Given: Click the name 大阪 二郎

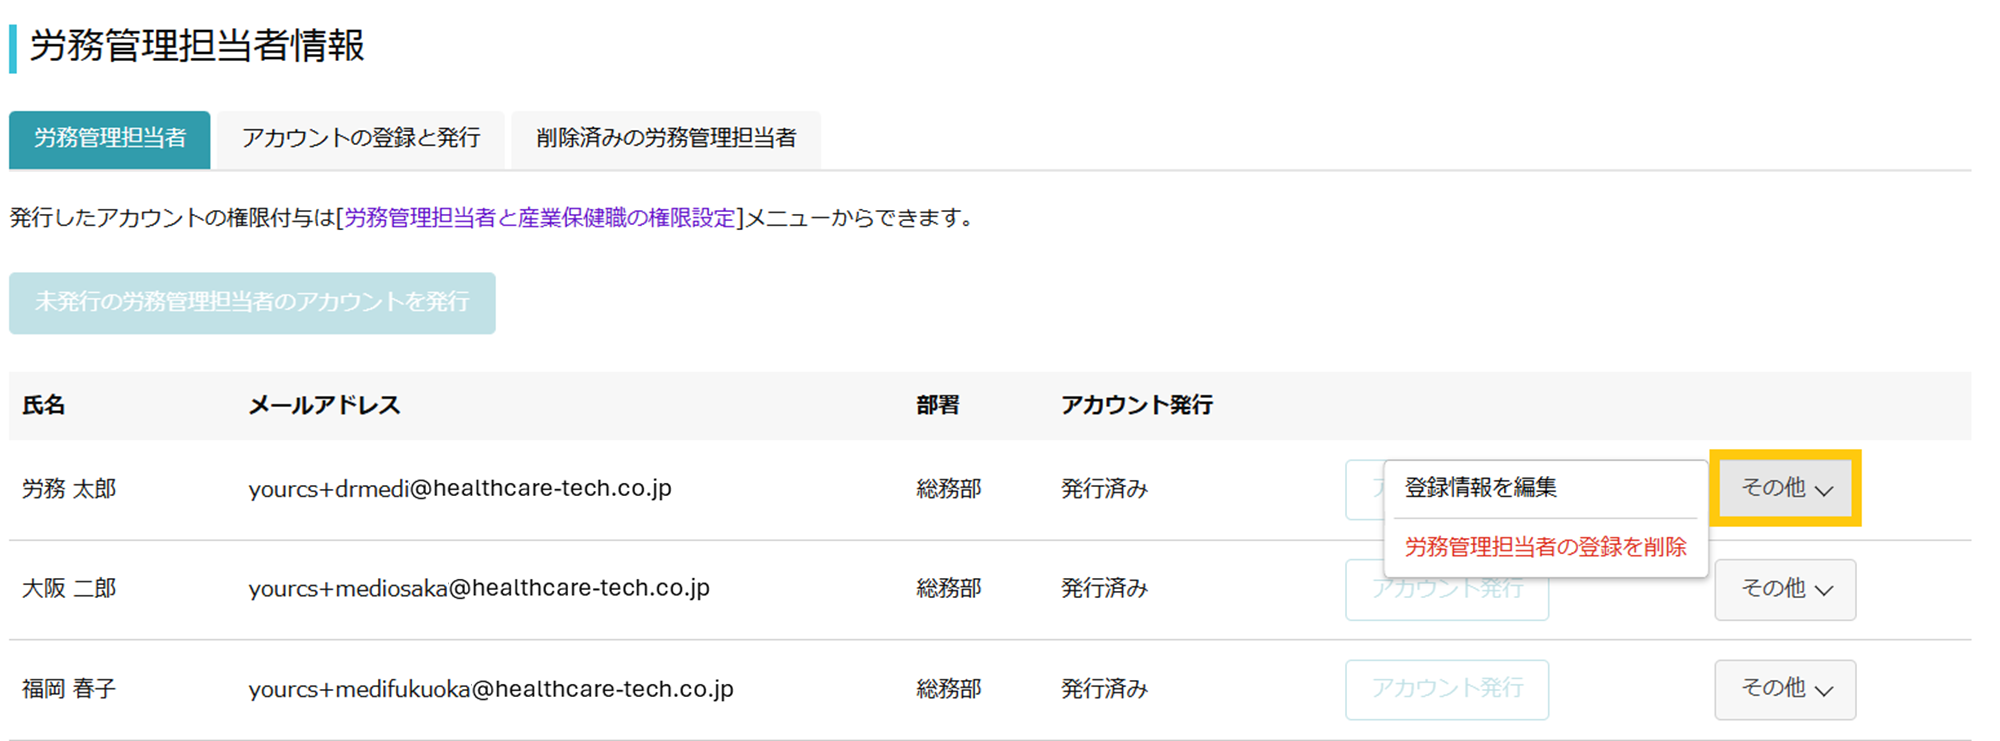Looking at the screenshot, I should (x=69, y=588).
